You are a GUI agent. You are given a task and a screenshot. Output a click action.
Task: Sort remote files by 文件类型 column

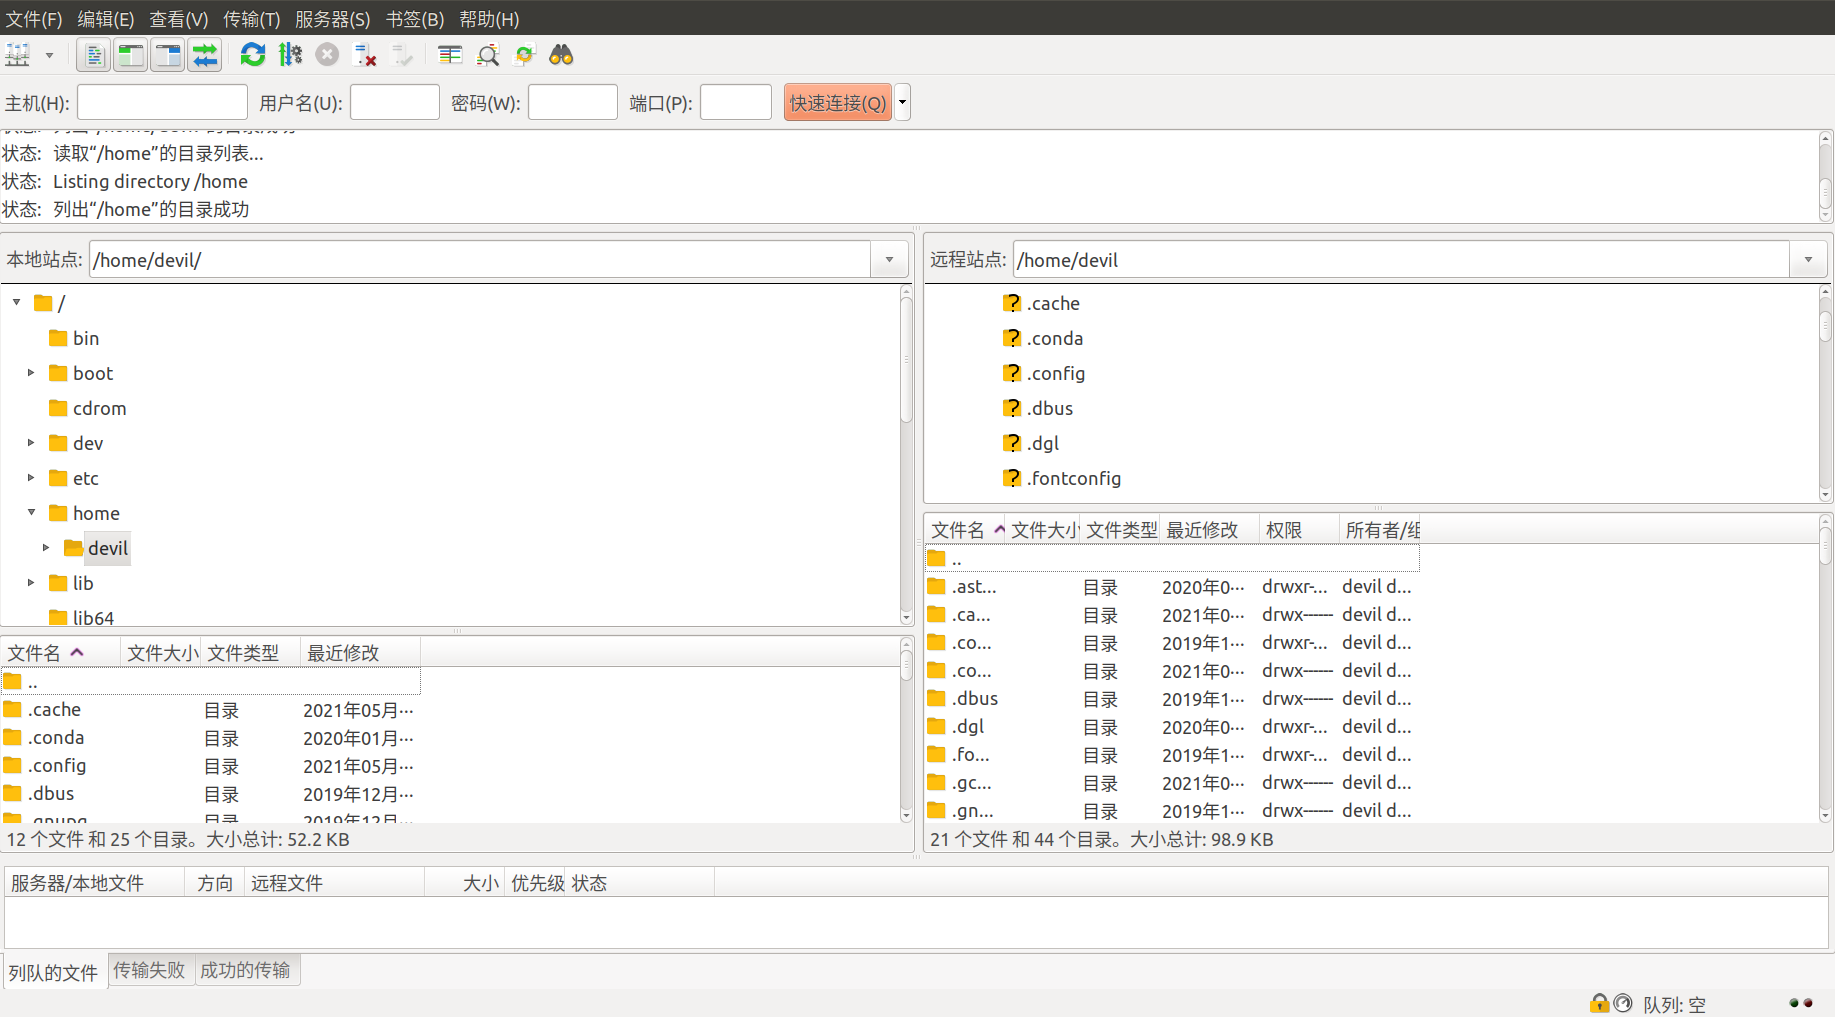[x=1120, y=530]
